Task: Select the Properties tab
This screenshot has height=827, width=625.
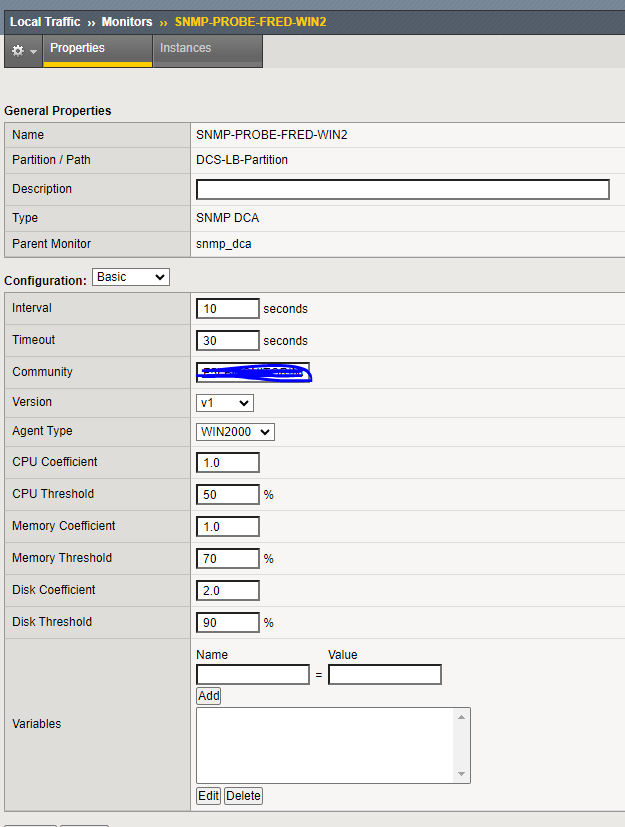Action: point(99,46)
